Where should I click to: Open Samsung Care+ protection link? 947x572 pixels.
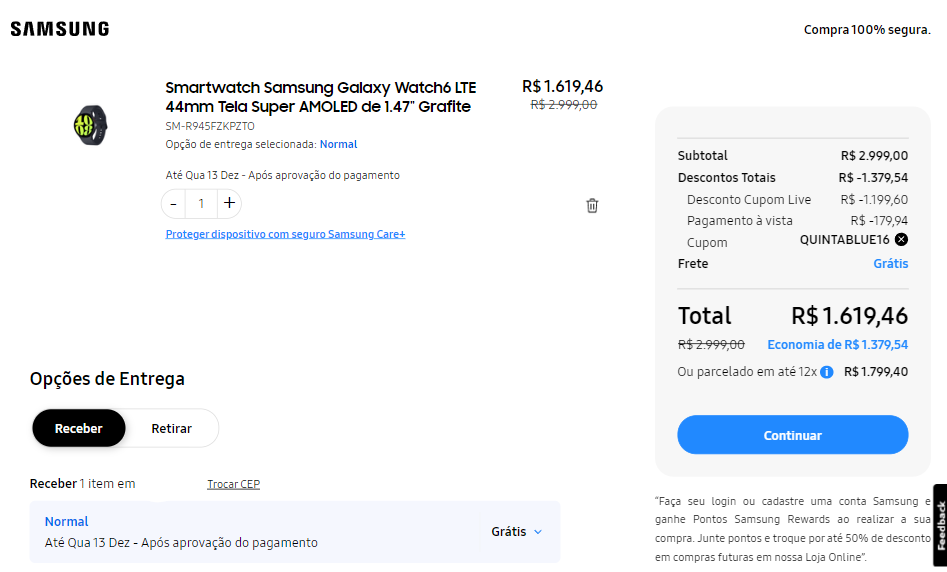(x=285, y=234)
